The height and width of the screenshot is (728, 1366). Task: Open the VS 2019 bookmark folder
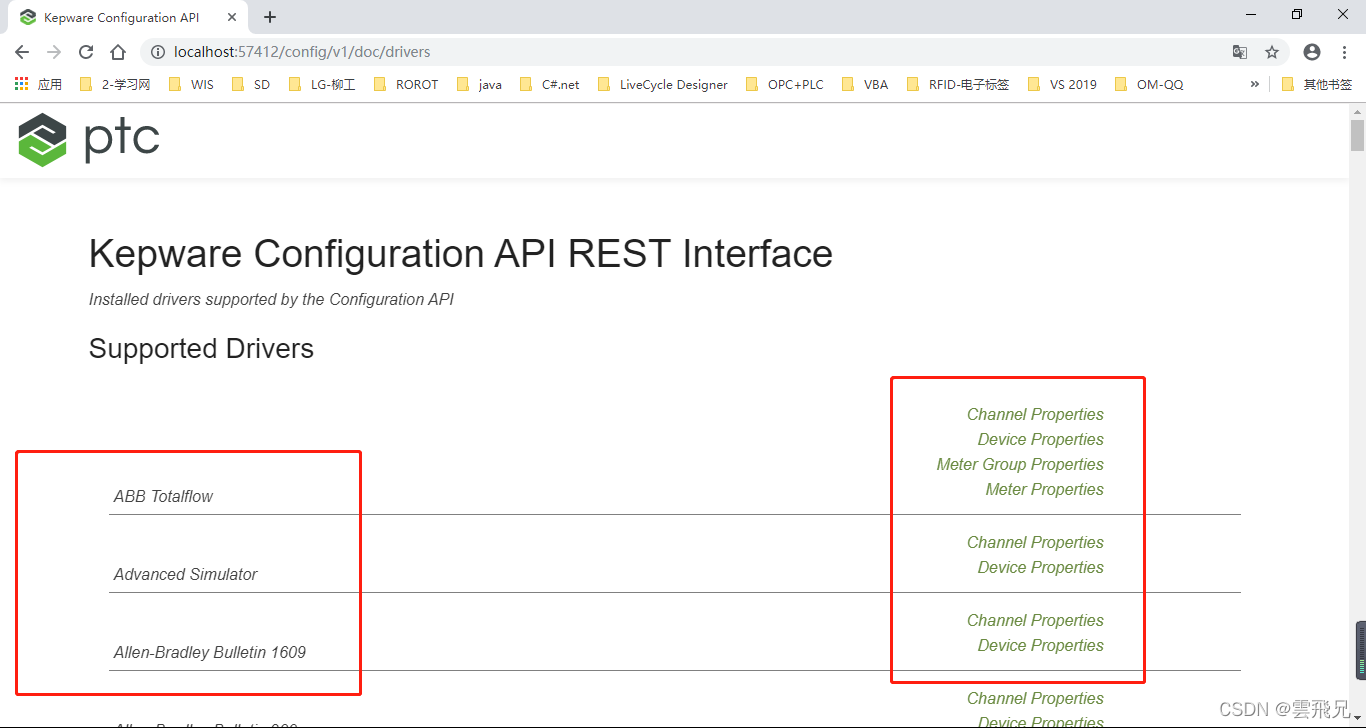tap(1062, 84)
